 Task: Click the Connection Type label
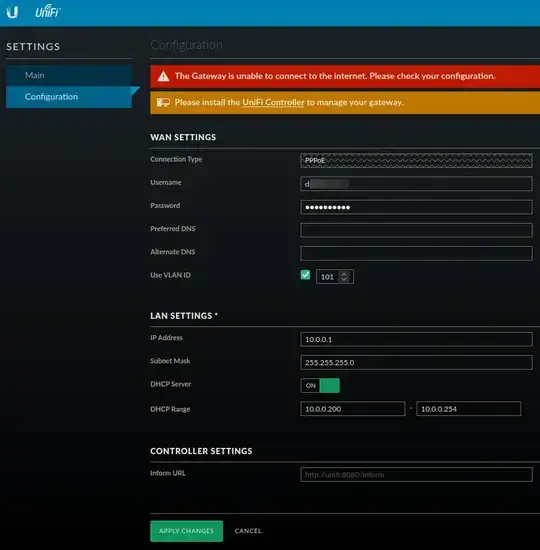pyautogui.click(x=176, y=159)
